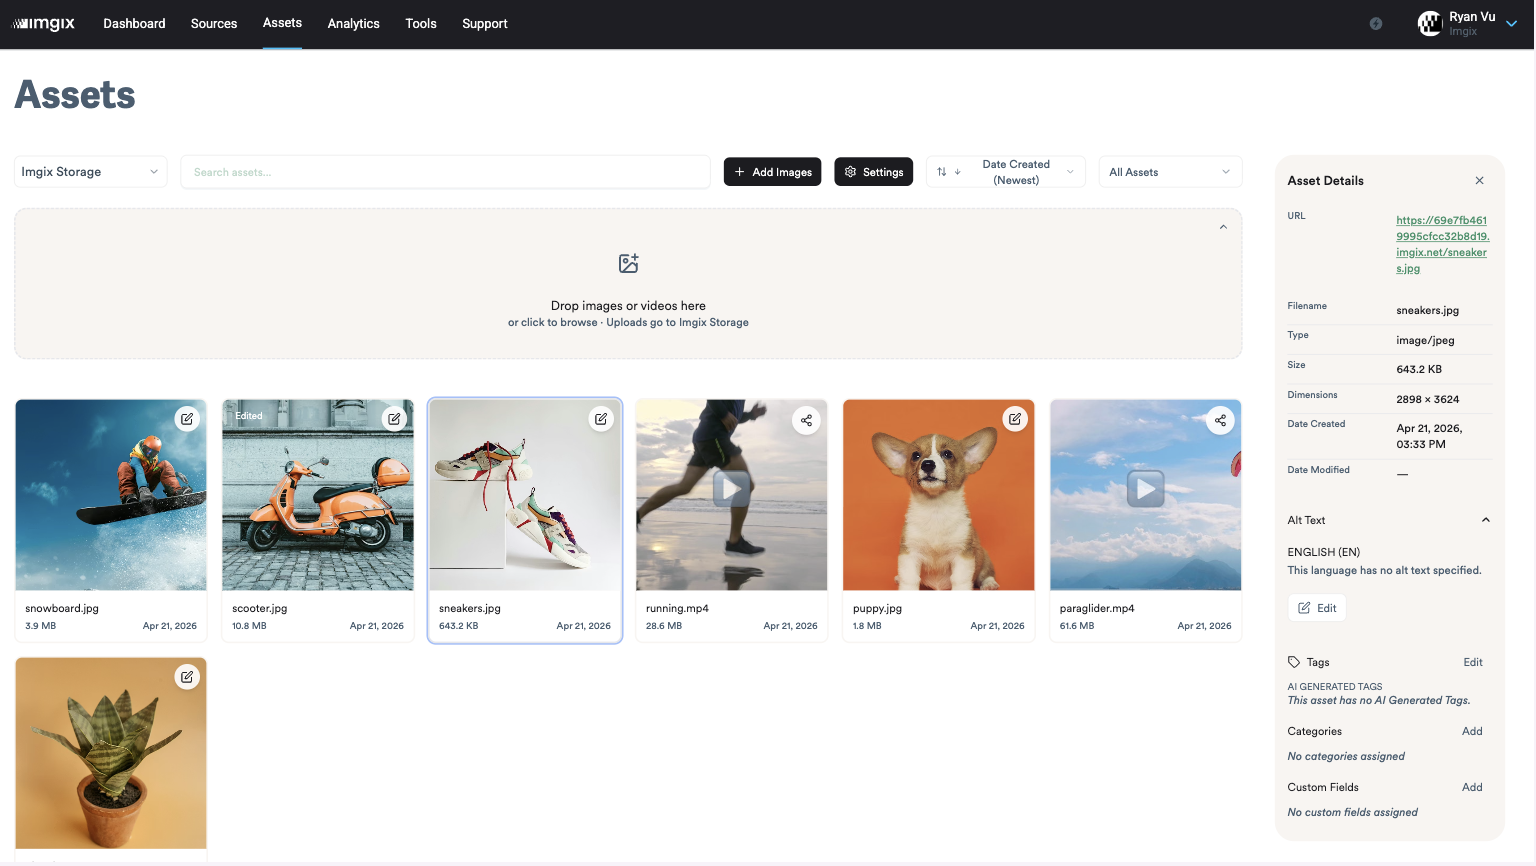Open the sneakers.jpg URL link

click(x=1441, y=244)
